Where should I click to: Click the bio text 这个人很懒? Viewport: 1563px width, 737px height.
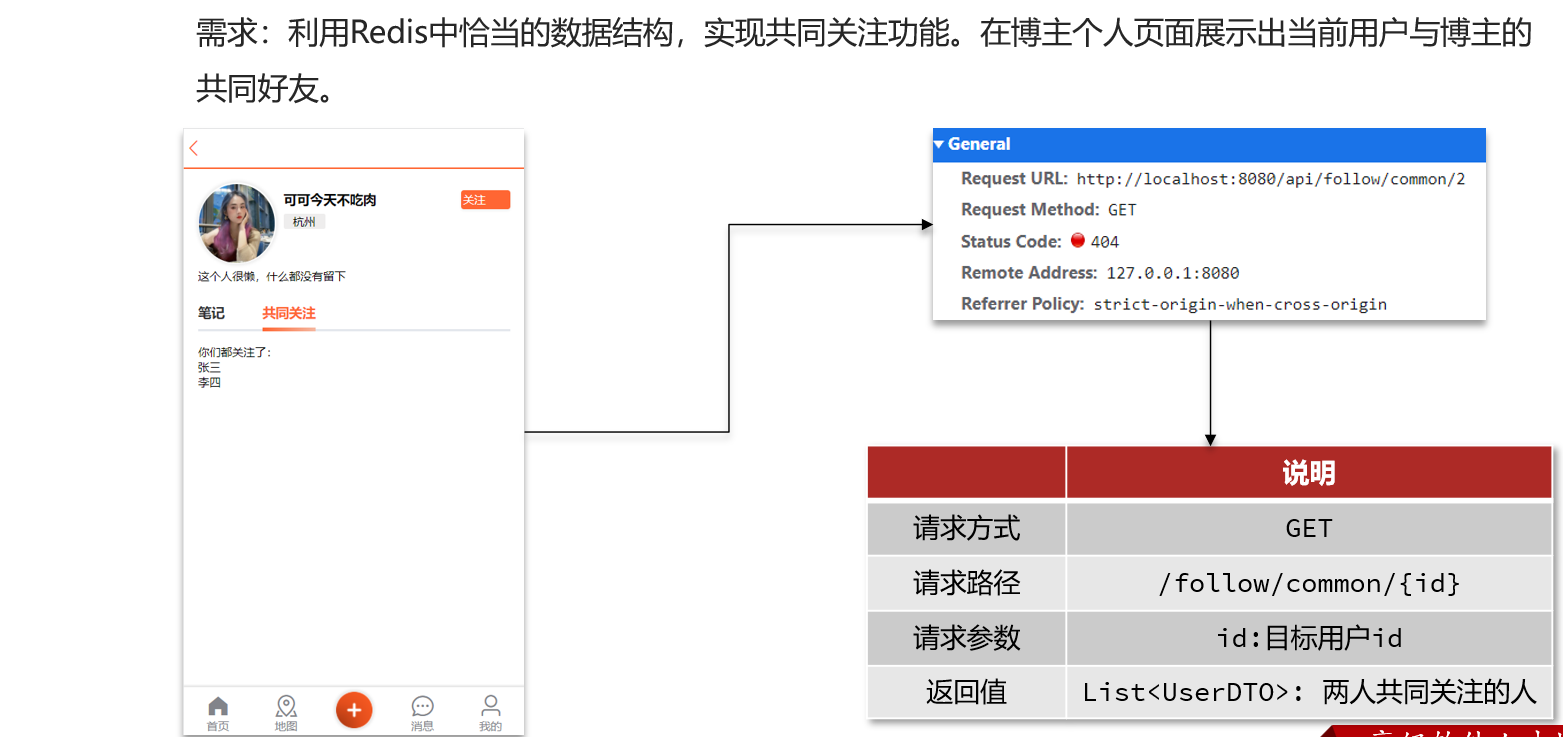[272, 276]
